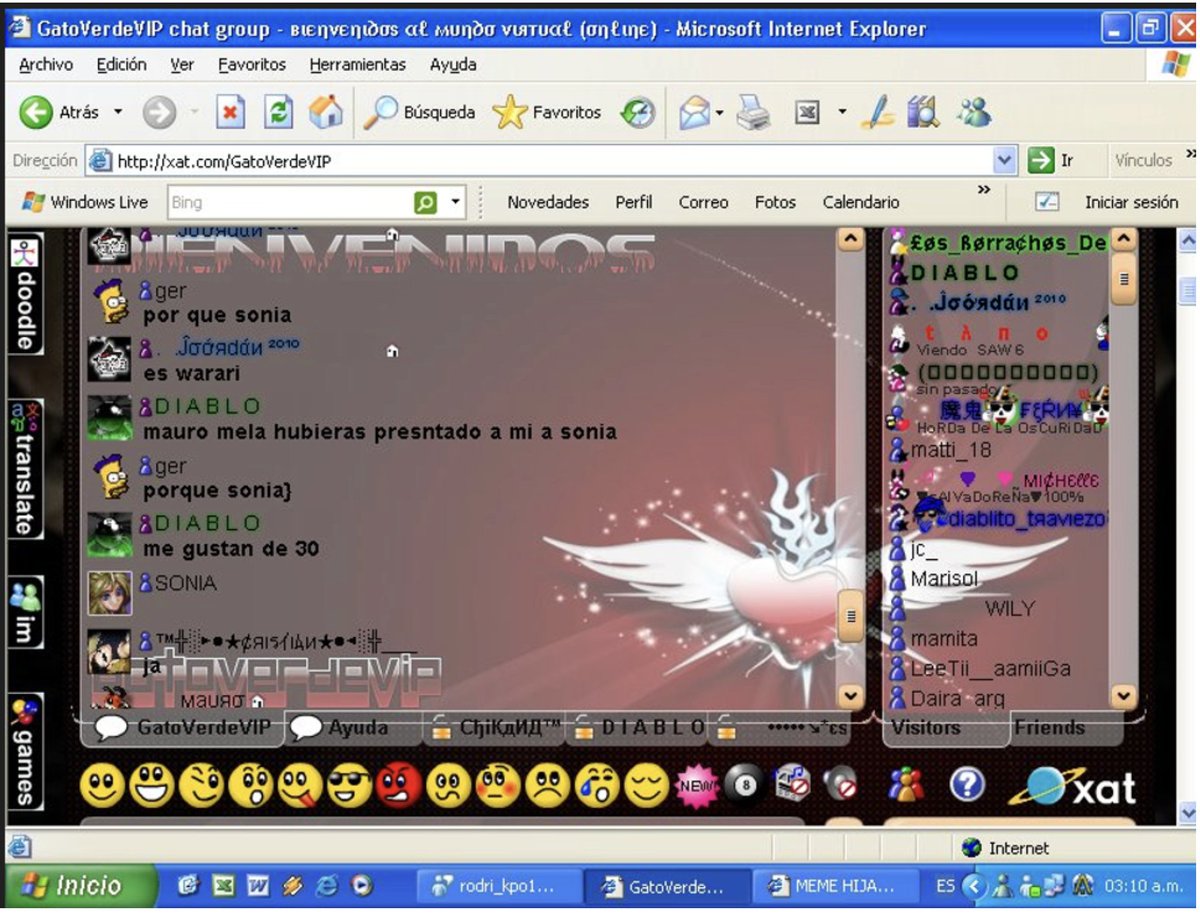The height and width of the screenshot is (914, 1200).
Task: Click the Inicio start button
Action: point(80,885)
